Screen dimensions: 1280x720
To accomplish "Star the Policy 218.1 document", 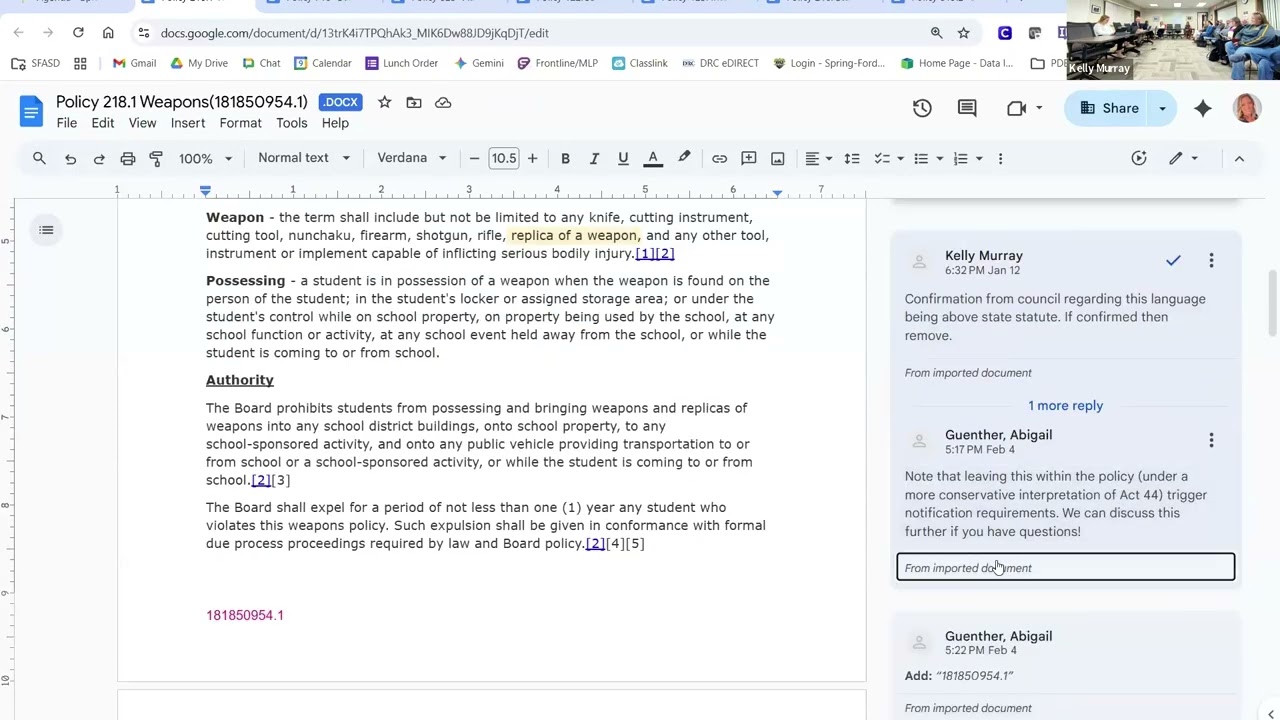I will pos(384,102).
